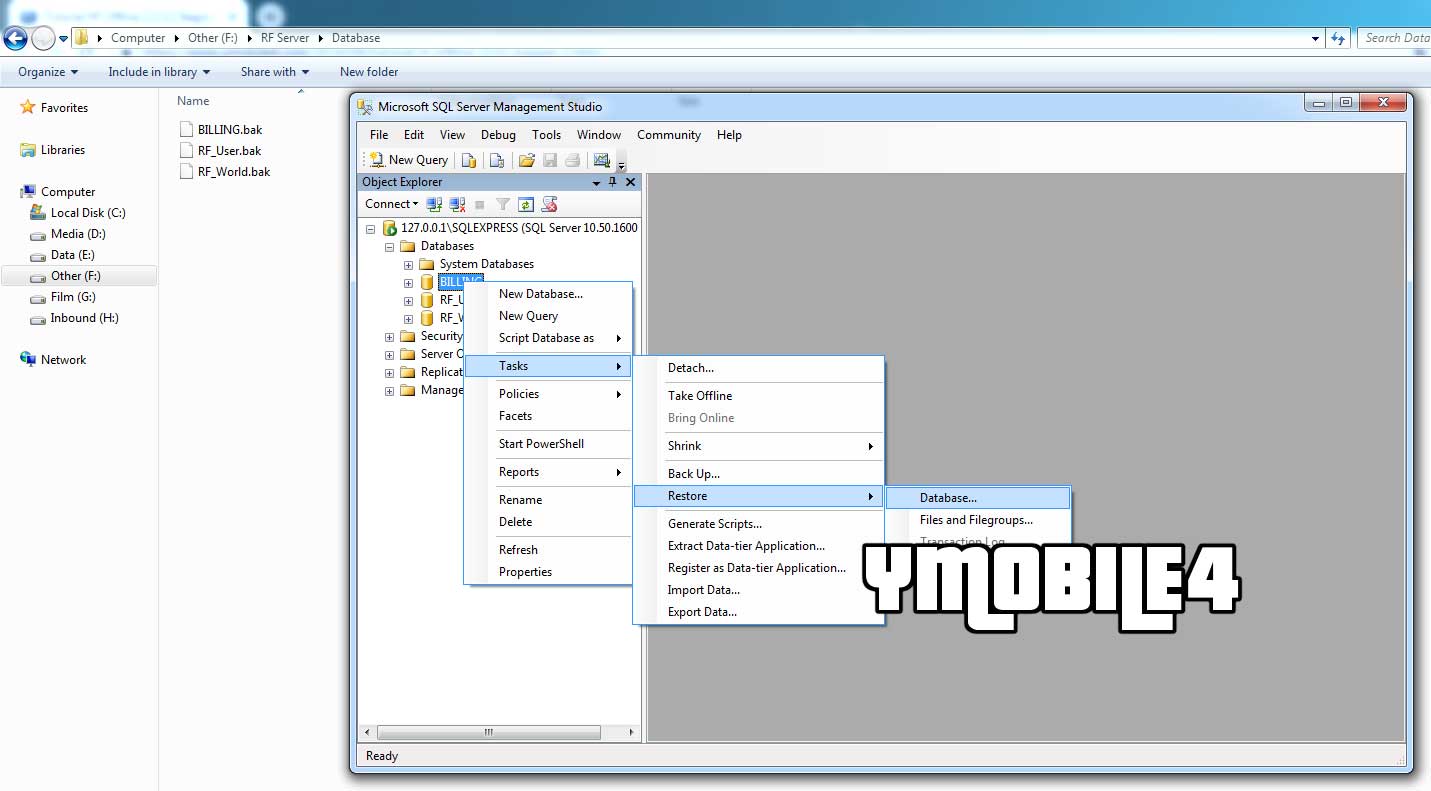Open the Community menu
The image size is (1431, 791).
pos(669,135)
